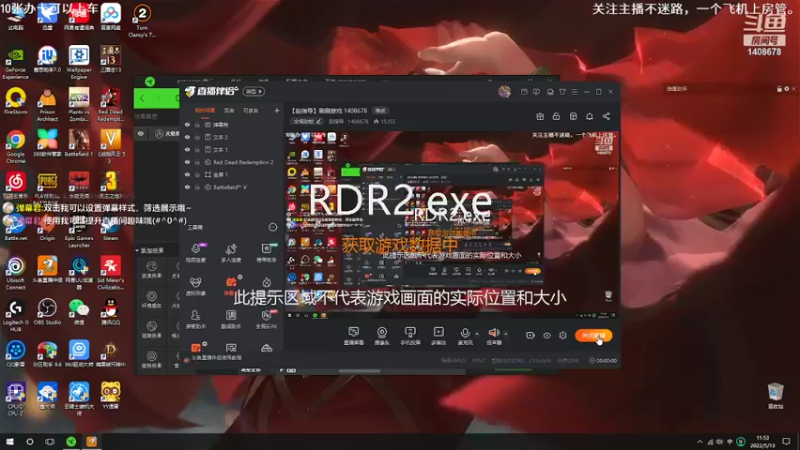Switch to the third scene tab

(250, 110)
